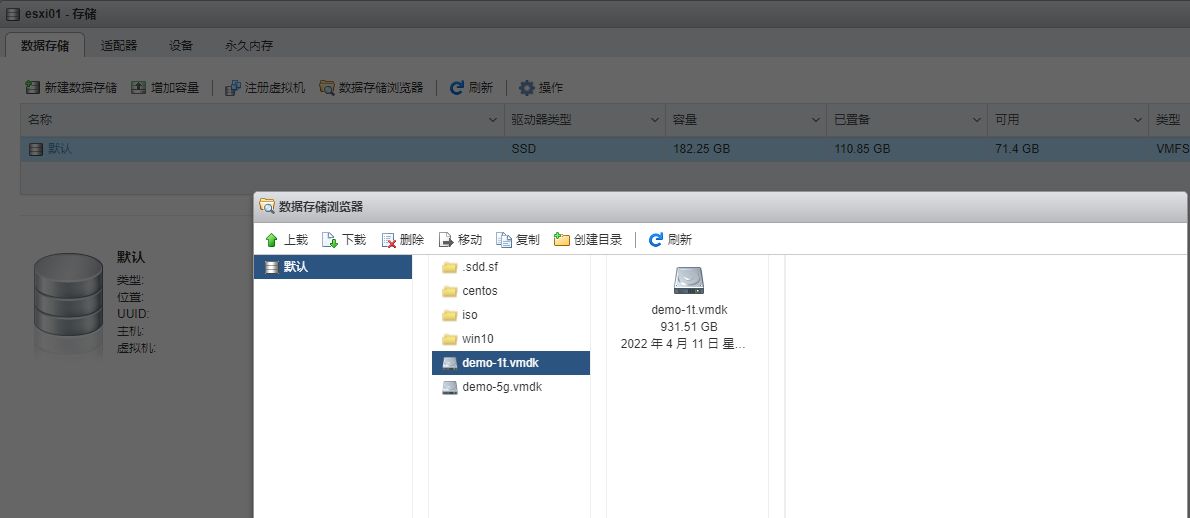Click the download (下载) icon in browser
The height and width of the screenshot is (518, 1190).
pos(329,240)
